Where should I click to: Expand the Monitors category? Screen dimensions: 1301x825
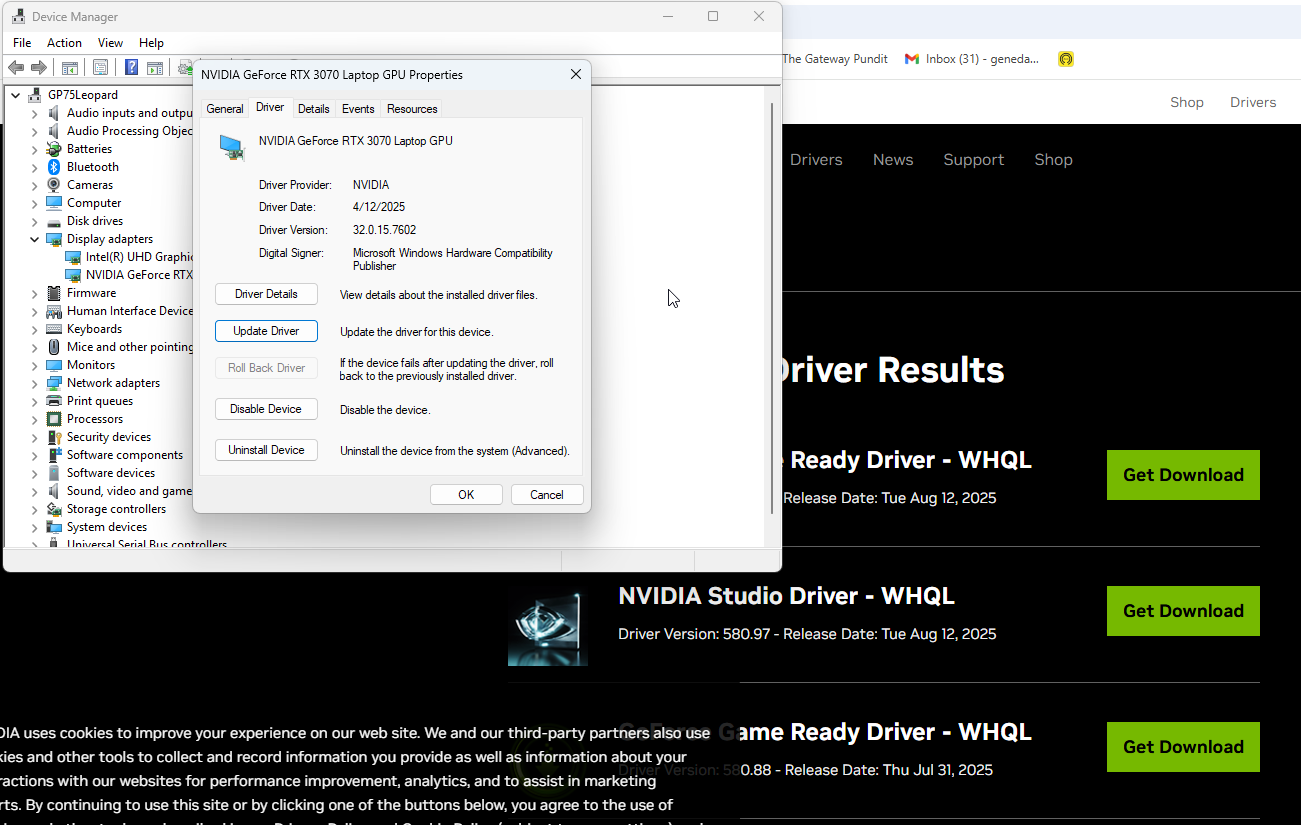(35, 365)
